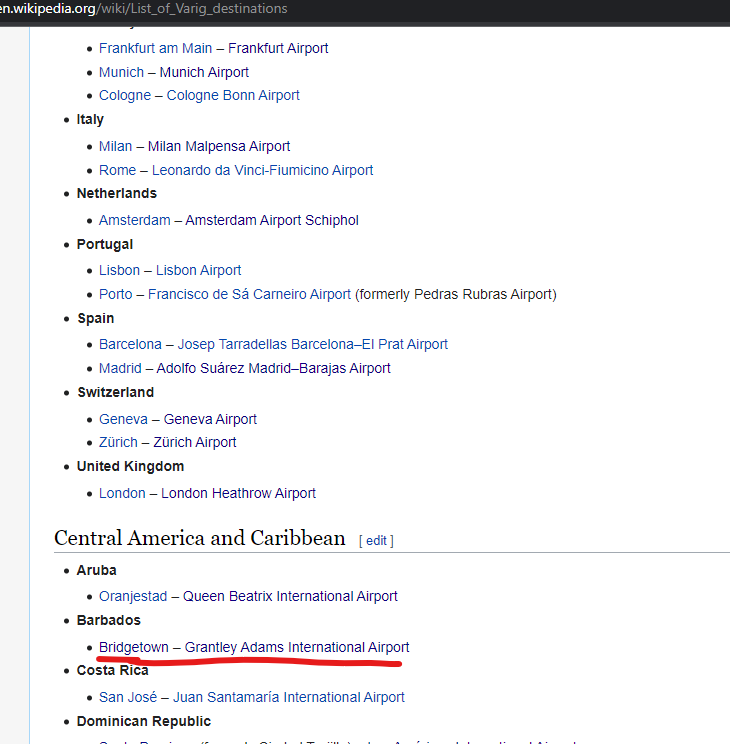Open the San José city link

coord(128,698)
